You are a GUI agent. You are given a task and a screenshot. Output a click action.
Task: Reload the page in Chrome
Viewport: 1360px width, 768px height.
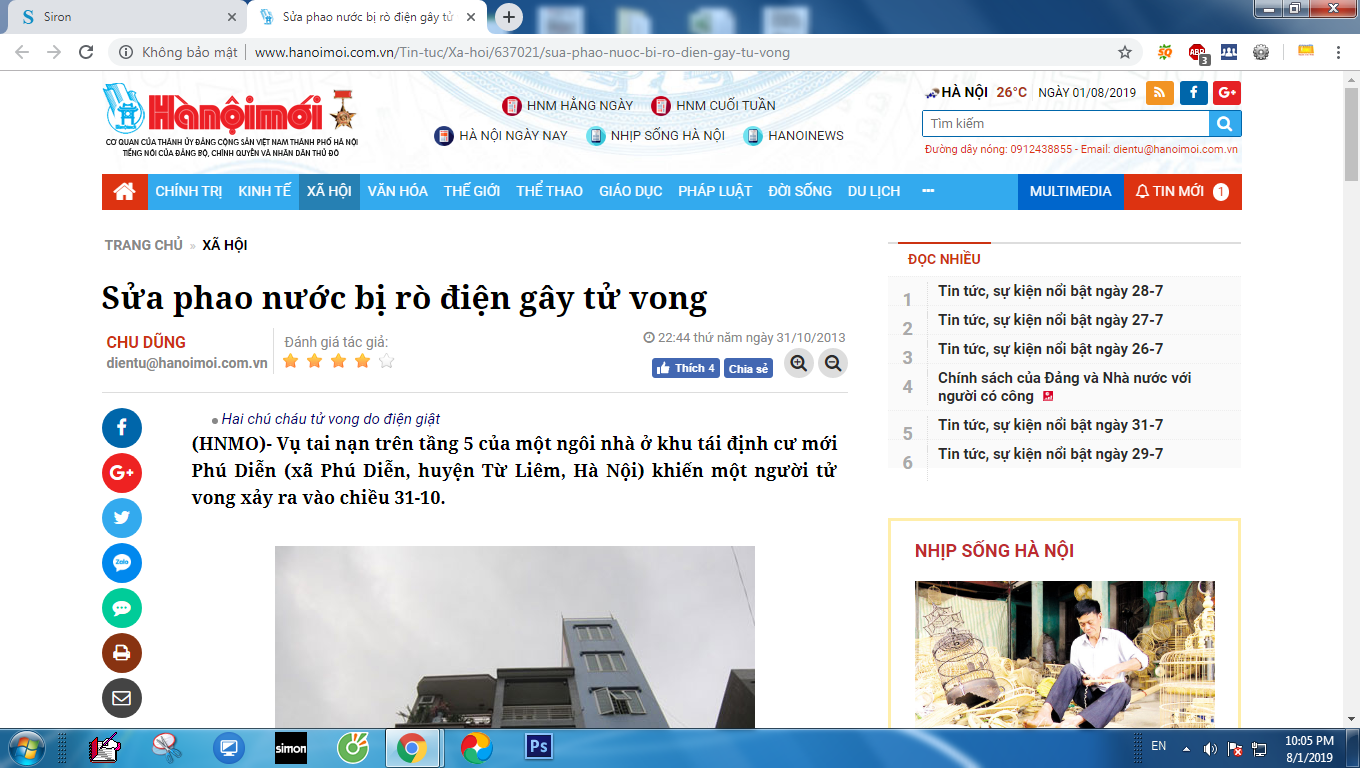[86, 52]
